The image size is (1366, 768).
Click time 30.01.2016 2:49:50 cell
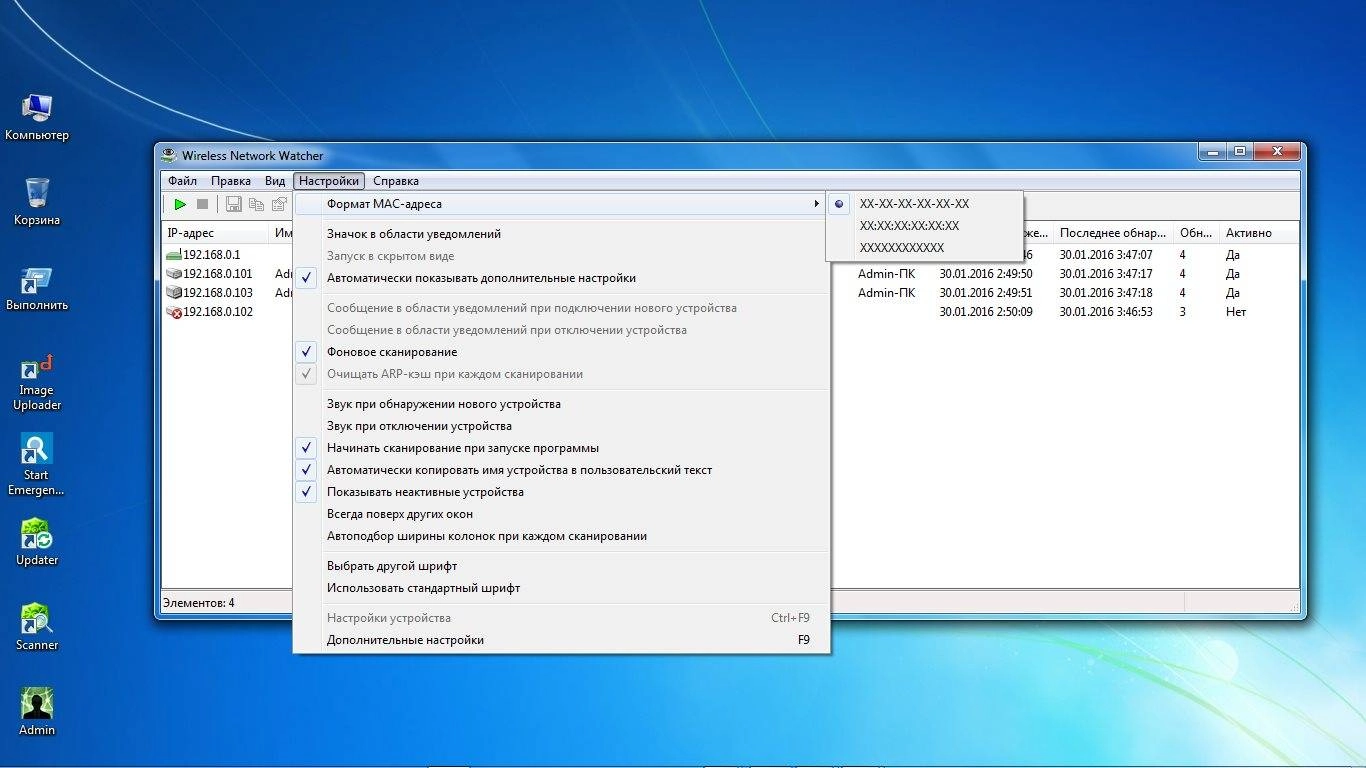986,274
